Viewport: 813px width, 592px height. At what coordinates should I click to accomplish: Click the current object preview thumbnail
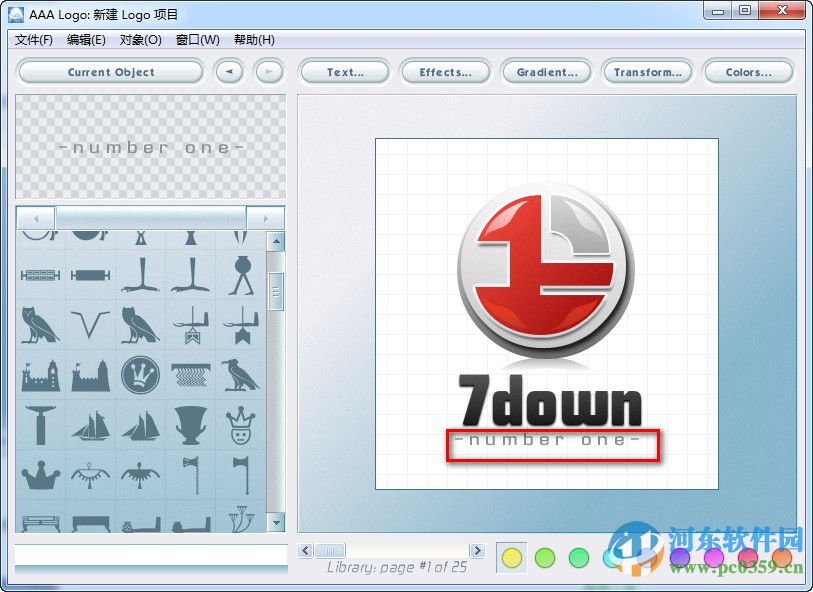[150, 147]
